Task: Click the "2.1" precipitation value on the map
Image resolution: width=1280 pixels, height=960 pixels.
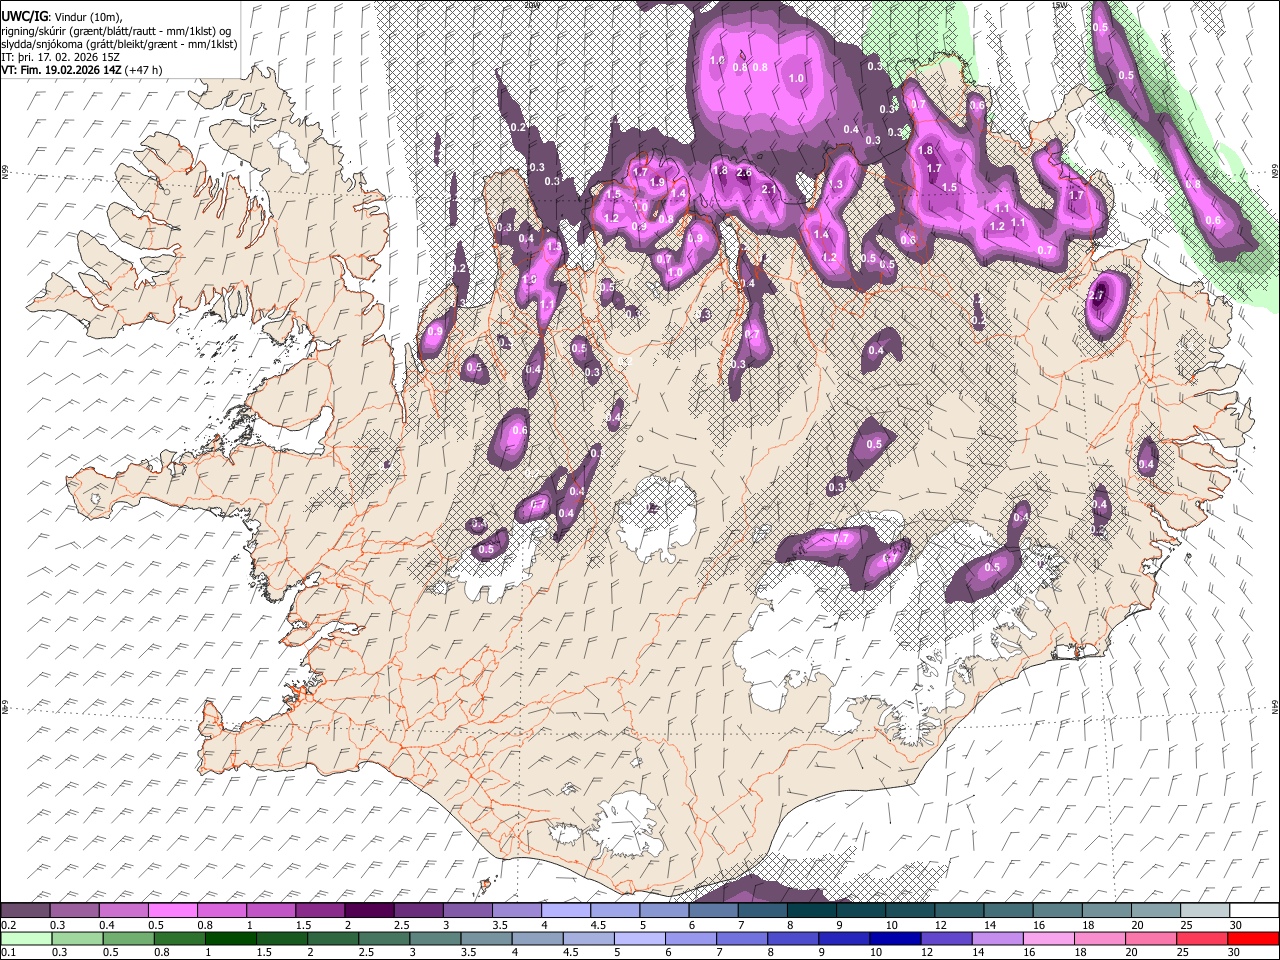Action: 770,189
